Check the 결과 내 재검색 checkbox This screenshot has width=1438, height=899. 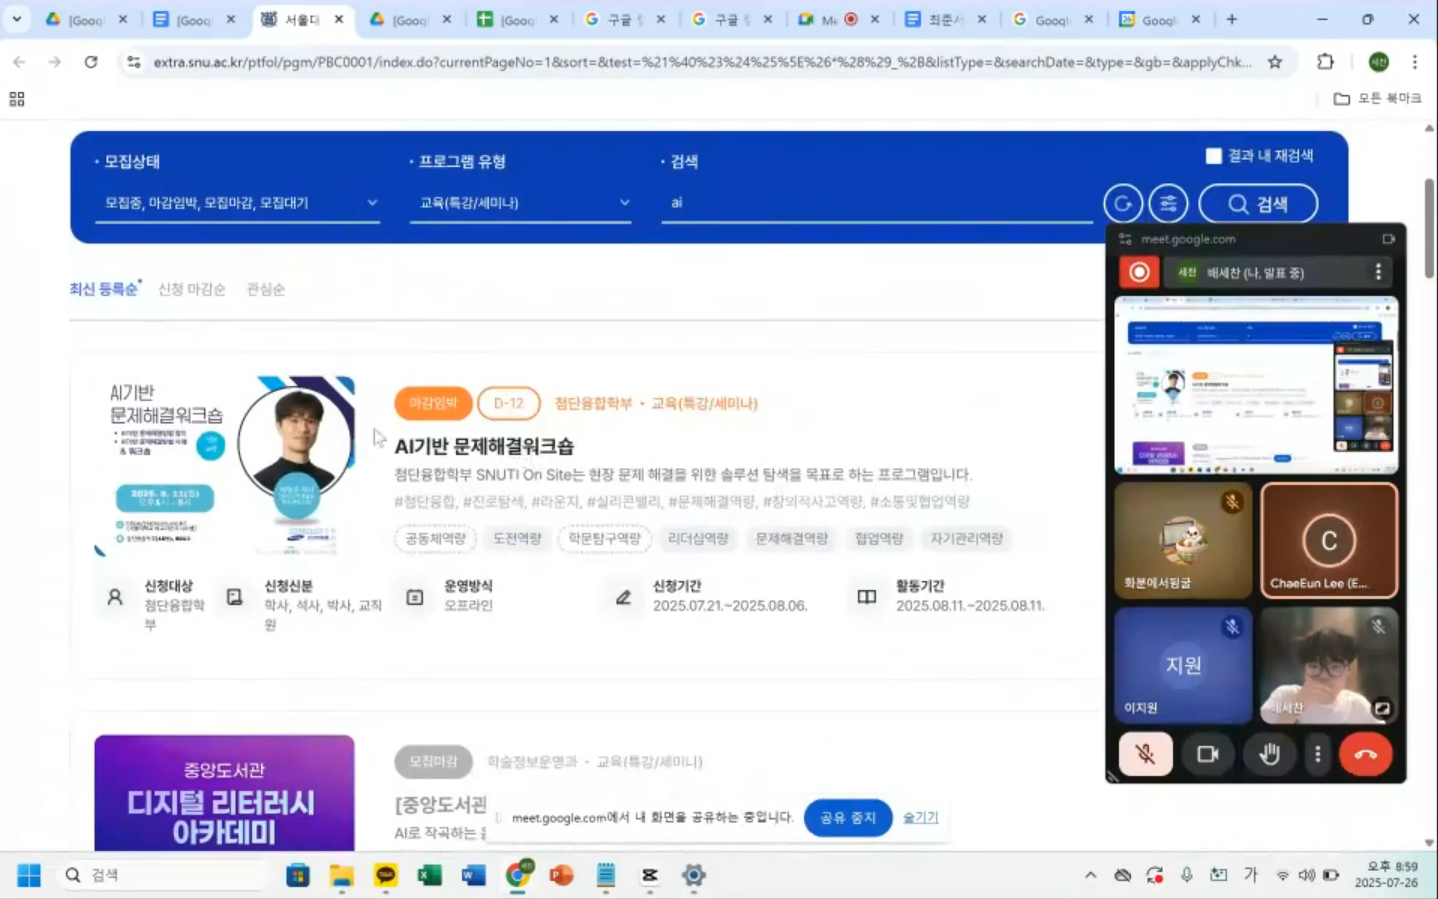(x=1213, y=156)
